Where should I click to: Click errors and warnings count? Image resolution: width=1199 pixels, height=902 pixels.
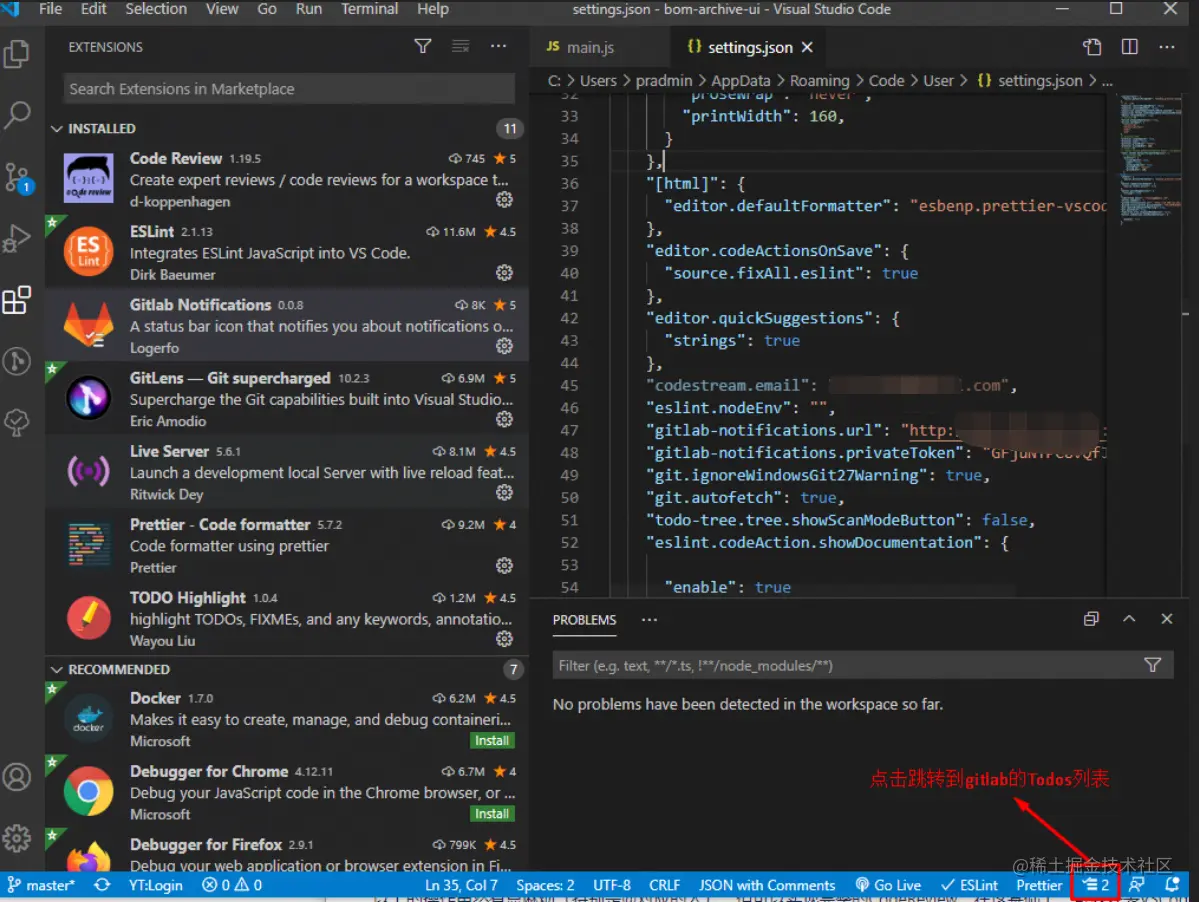click(232, 884)
